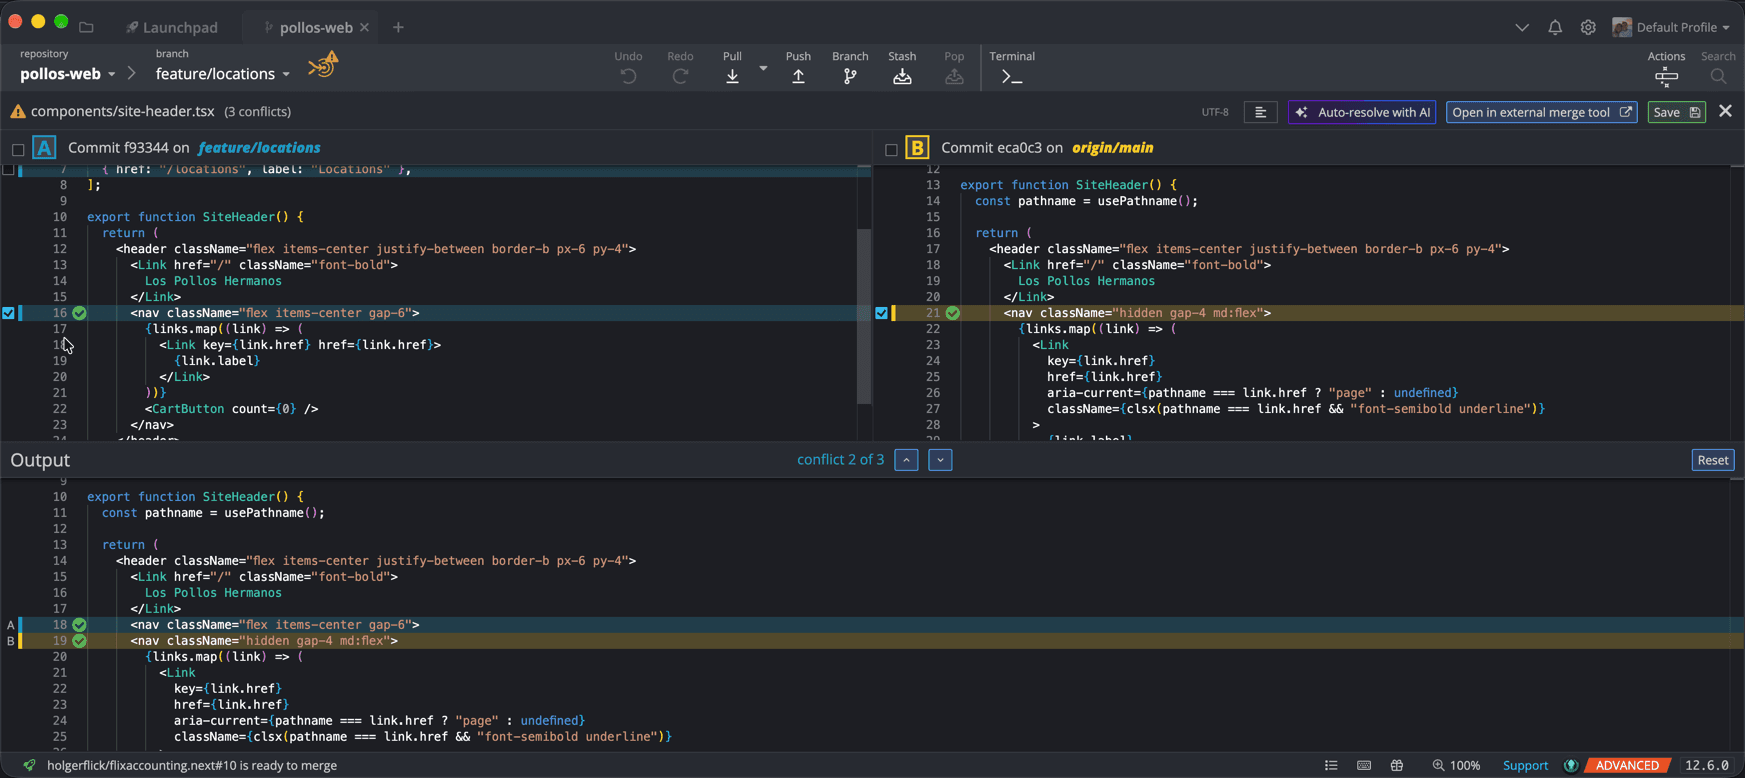Check the Commit eca0c3 side B checkbox
Screen dimensions: 1745x778
click(x=891, y=149)
